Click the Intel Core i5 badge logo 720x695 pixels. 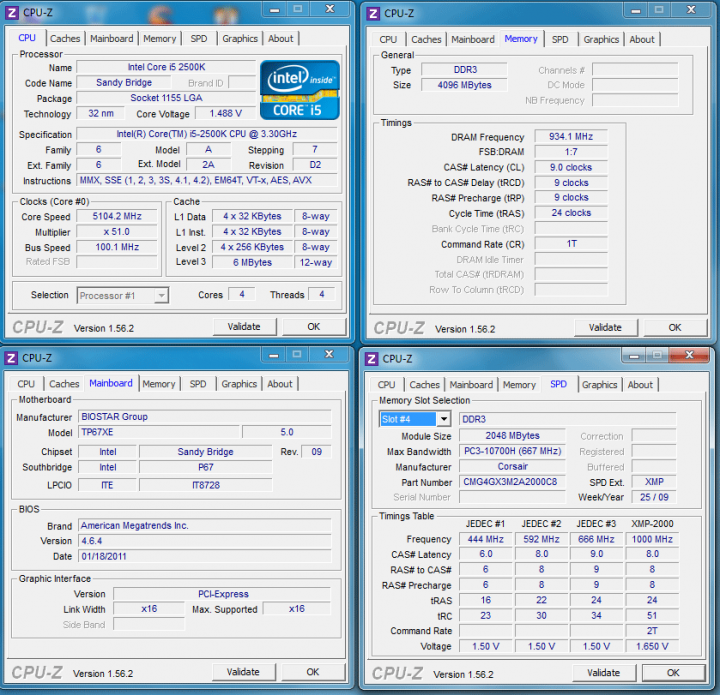pyautogui.click(x=300, y=90)
